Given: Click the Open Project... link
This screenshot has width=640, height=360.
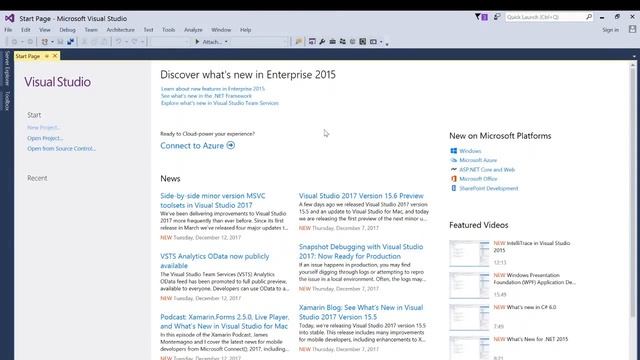Looking at the screenshot, I should click(x=45, y=138).
